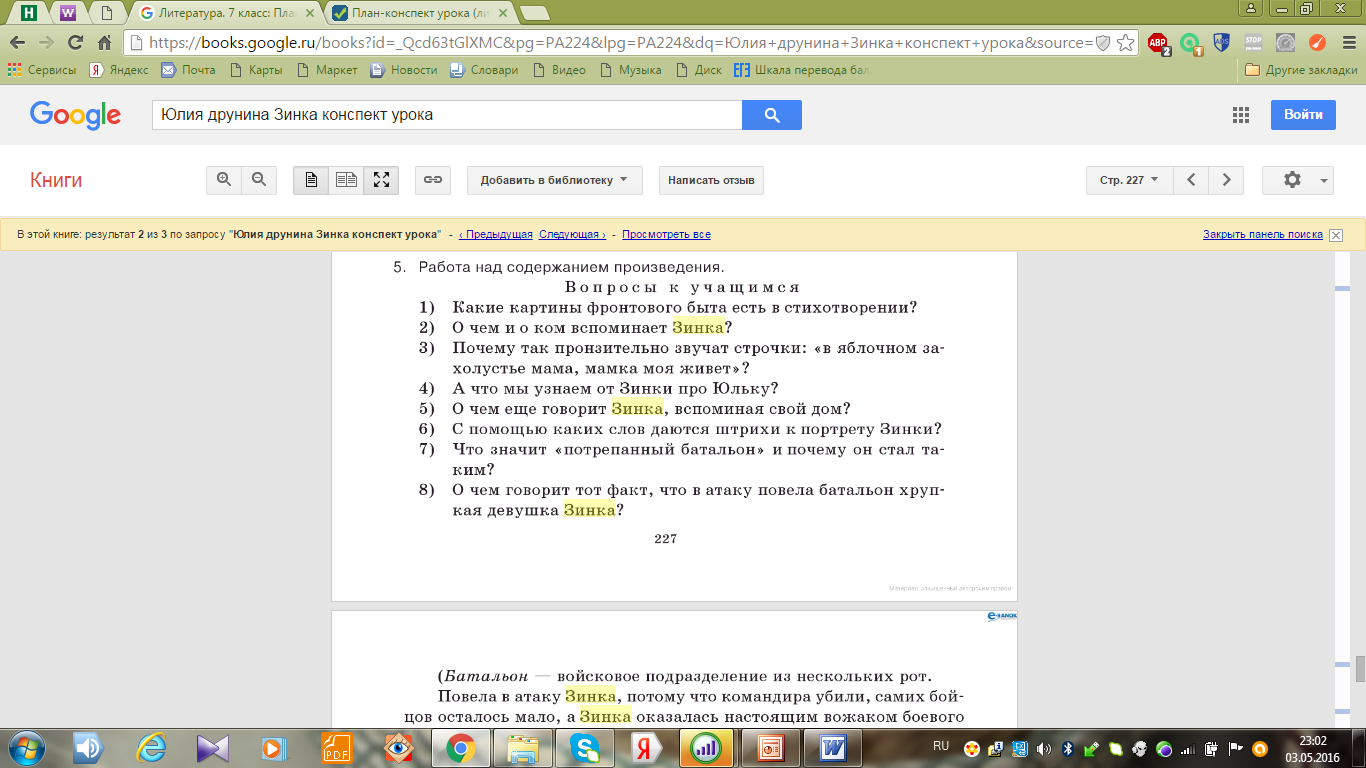
Task: Click the Войти sign-in button
Action: [1303, 115]
